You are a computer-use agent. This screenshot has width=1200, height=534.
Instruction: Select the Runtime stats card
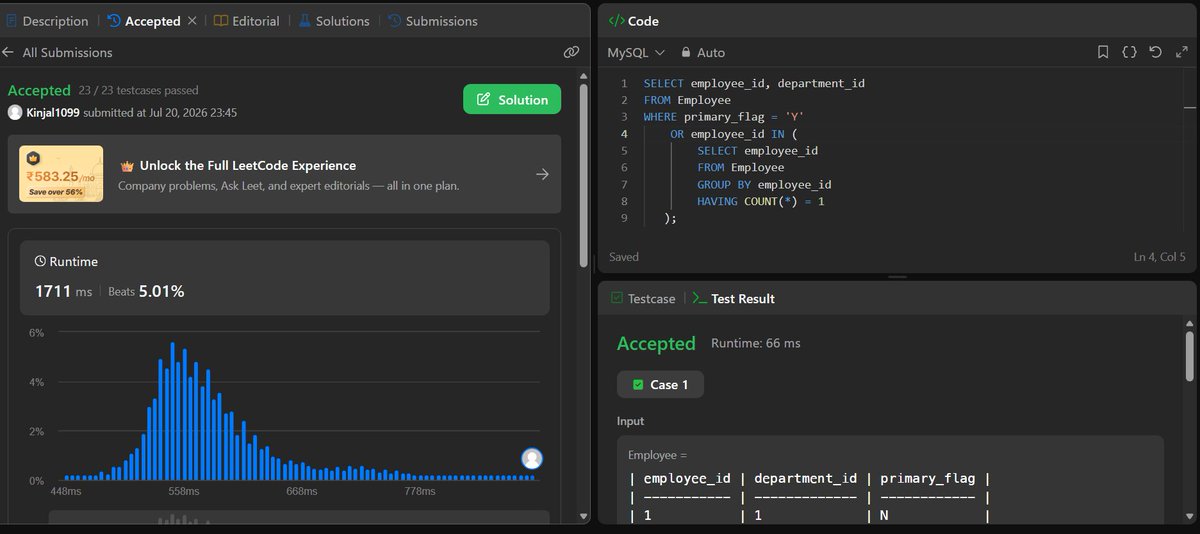(285, 278)
